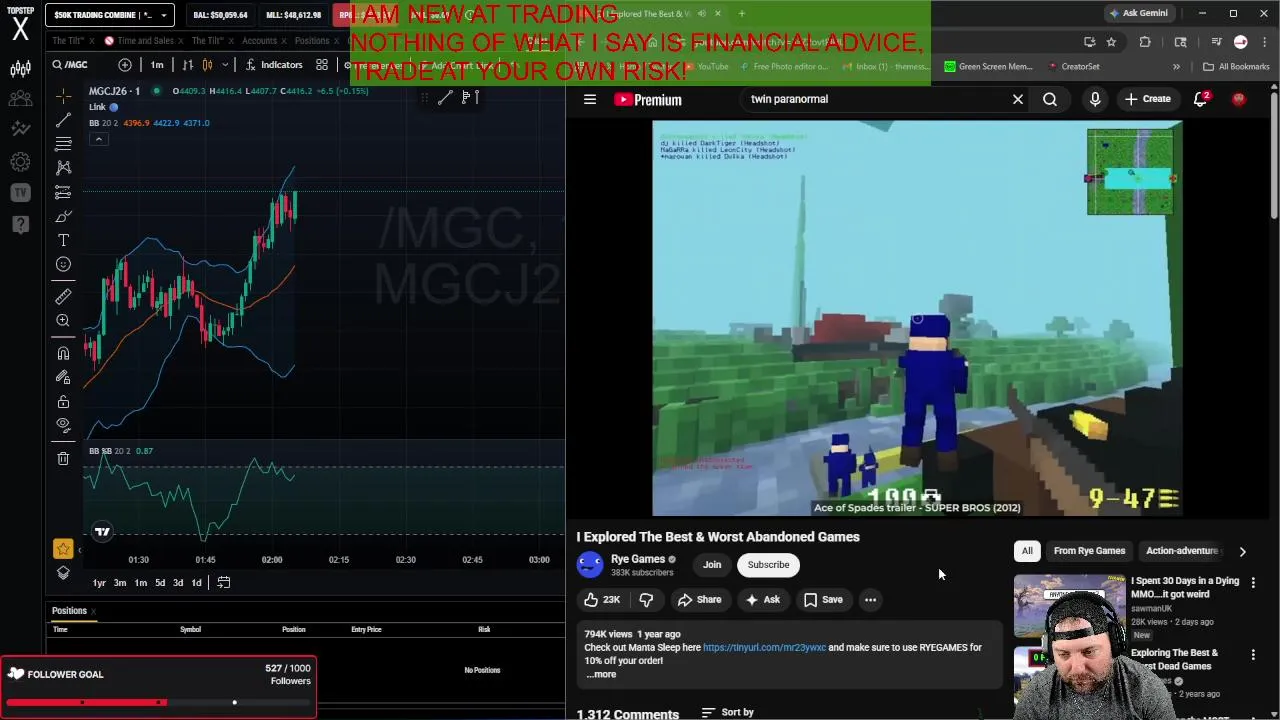Open the candlestick chart type dropdown arrow
Screen dimensions: 1280x720
tap(225, 65)
